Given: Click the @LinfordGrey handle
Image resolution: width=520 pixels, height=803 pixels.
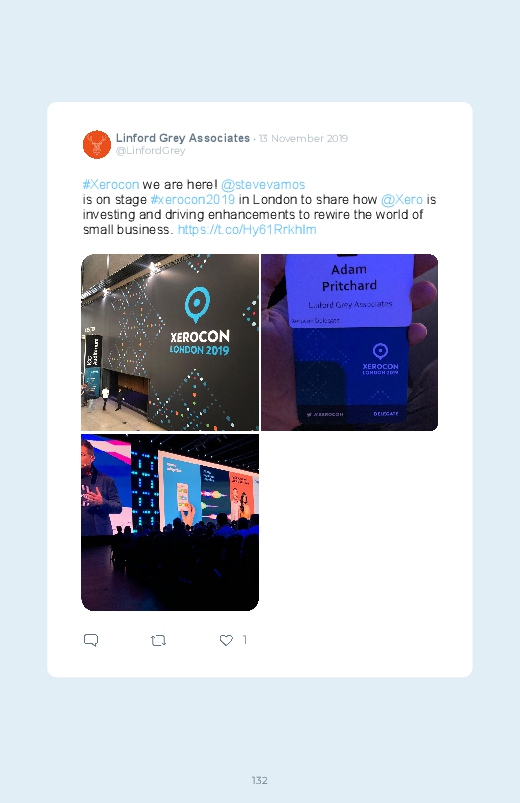Looking at the screenshot, I should [x=151, y=151].
